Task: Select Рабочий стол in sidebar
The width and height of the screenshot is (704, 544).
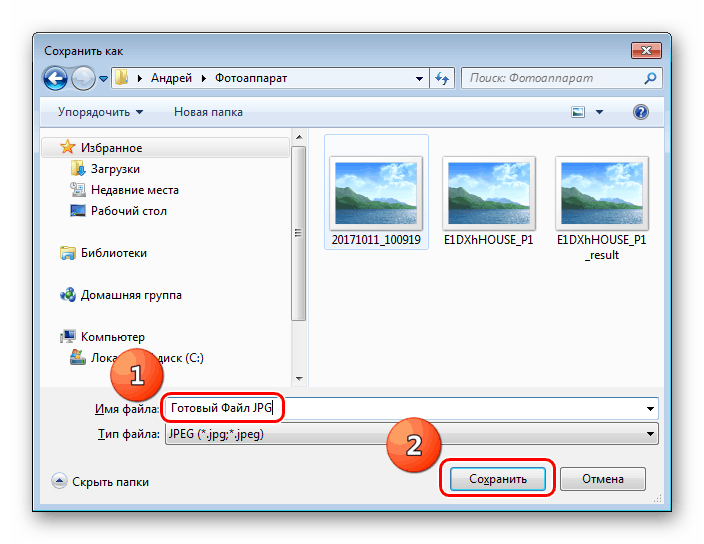Action: coord(128,211)
